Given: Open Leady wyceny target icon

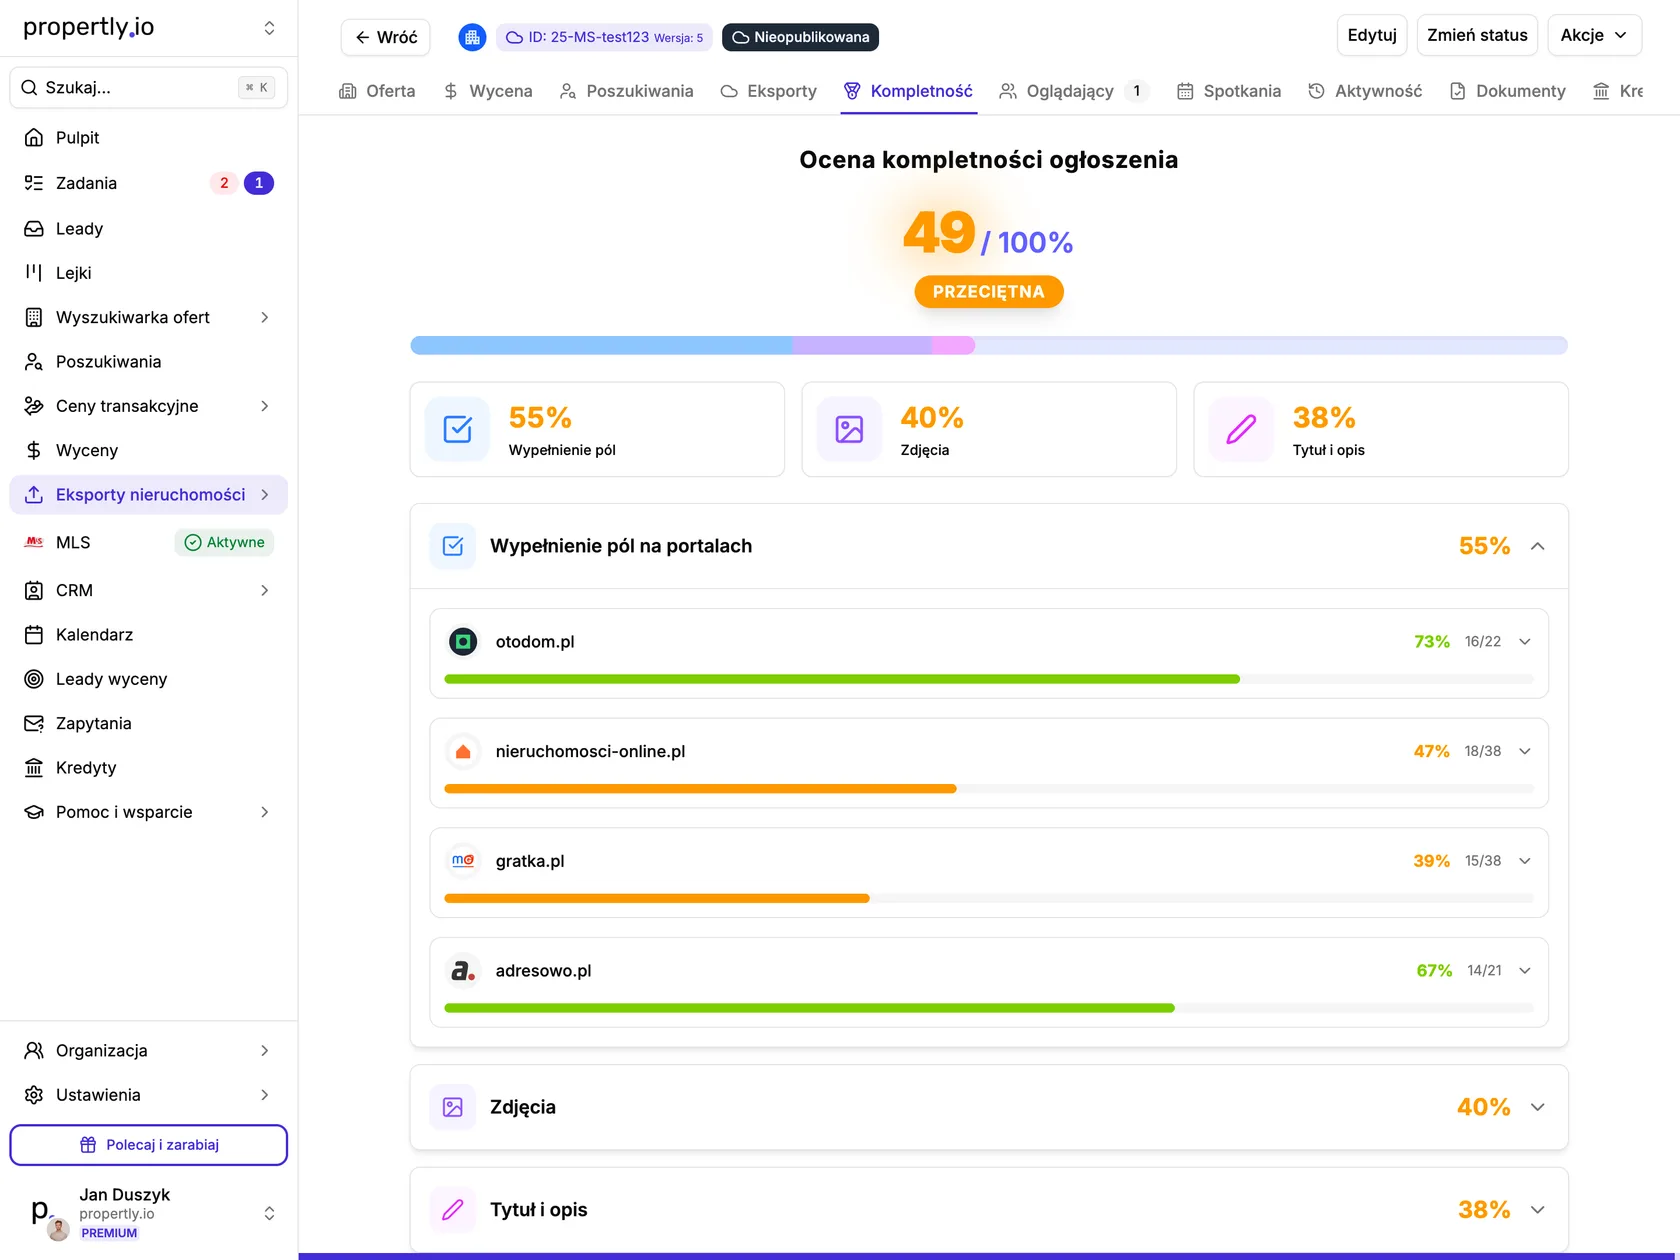Looking at the screenshot, I should point(34,679).
